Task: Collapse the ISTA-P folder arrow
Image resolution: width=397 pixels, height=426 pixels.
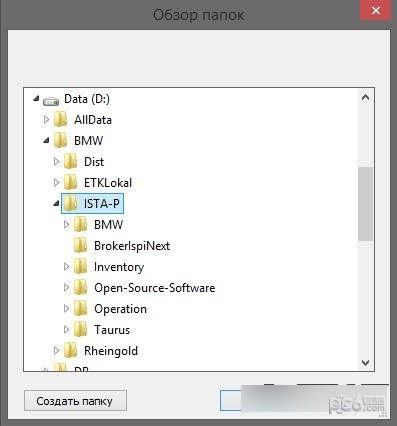Action: pos(56,204)
